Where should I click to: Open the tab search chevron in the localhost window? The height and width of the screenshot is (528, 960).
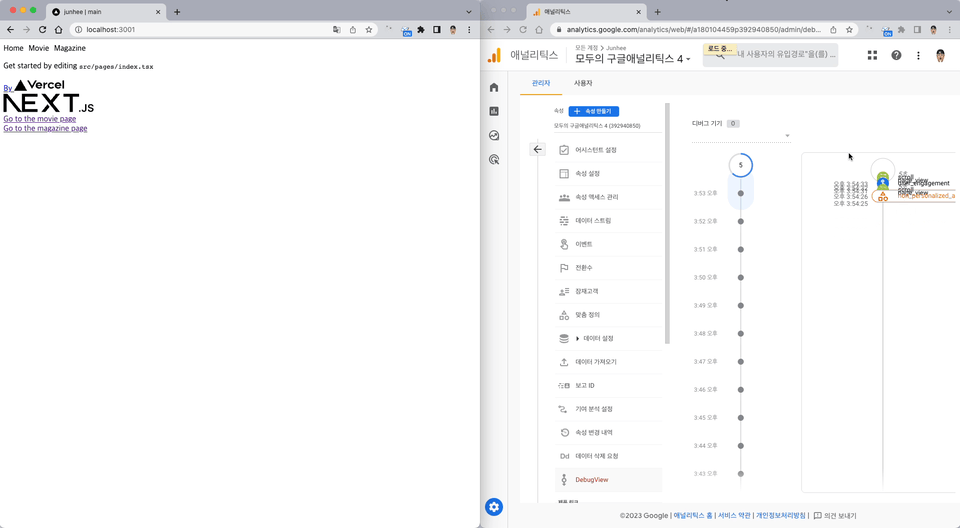pos(469,12)
